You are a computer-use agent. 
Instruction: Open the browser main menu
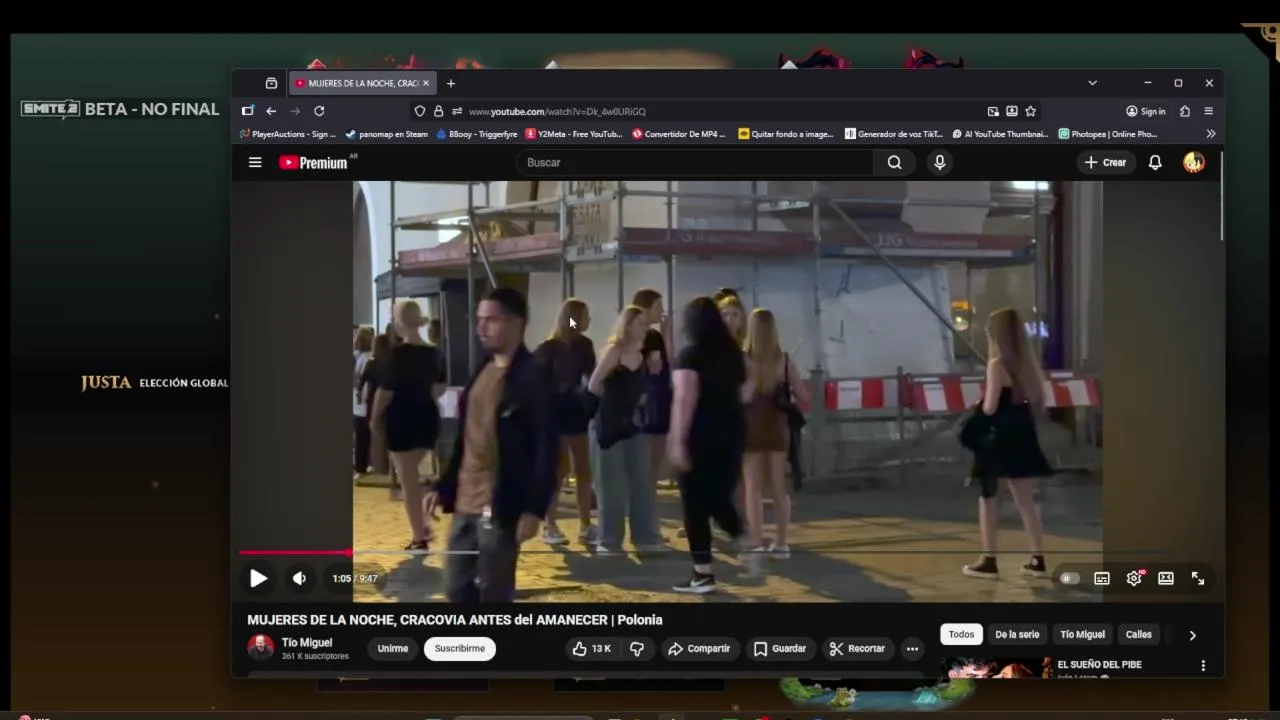click(1209, 111)
